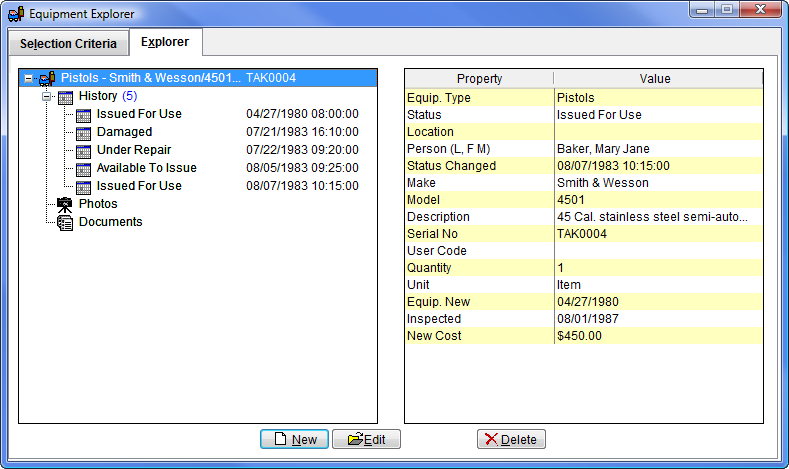Click the value Baker, Mary Jane
The image size is (789, 469).
pos(603,149)
